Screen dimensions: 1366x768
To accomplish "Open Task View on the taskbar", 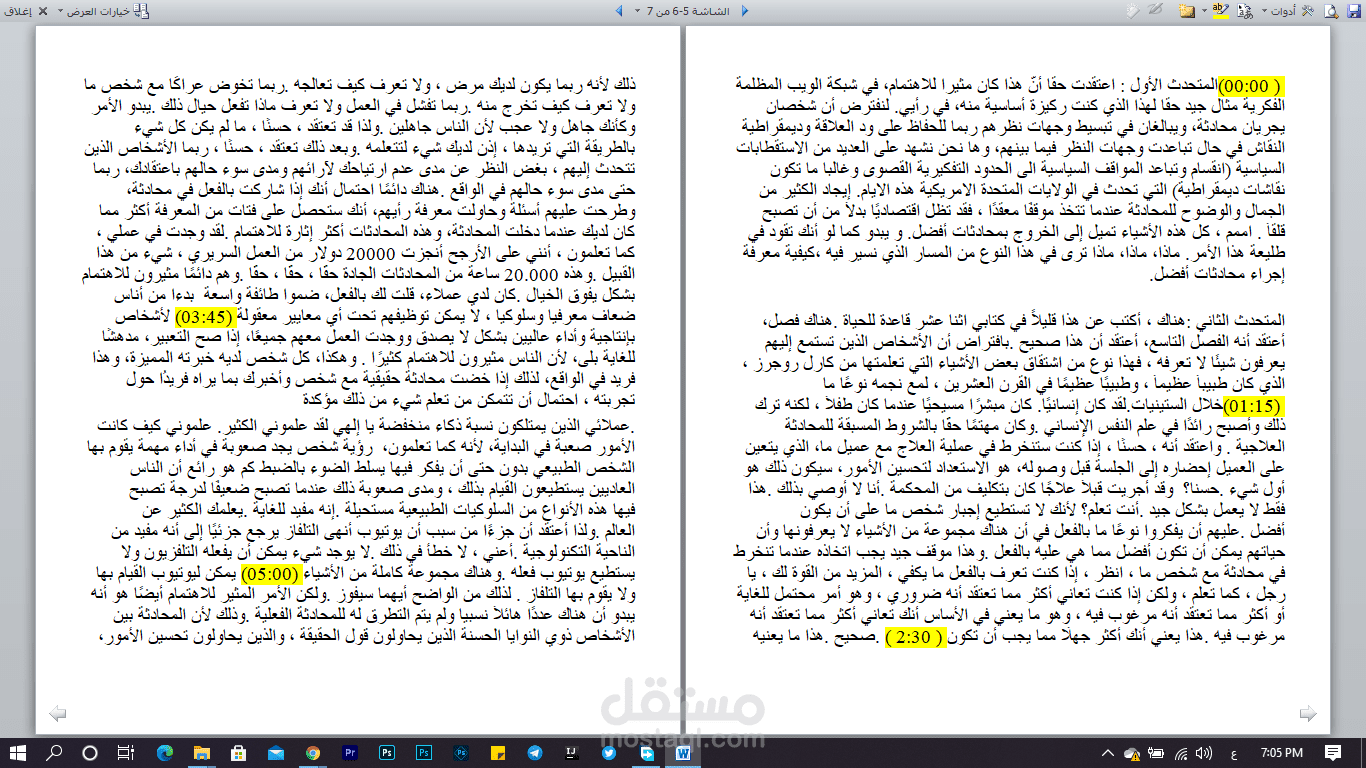I will pyautogui.click(x=126, y=754).
